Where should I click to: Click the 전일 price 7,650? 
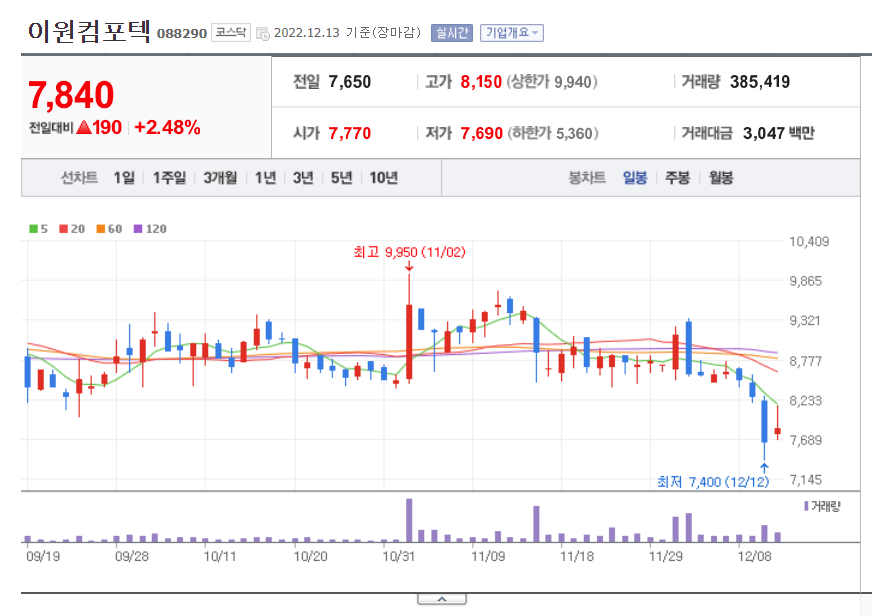click(349, 82)
